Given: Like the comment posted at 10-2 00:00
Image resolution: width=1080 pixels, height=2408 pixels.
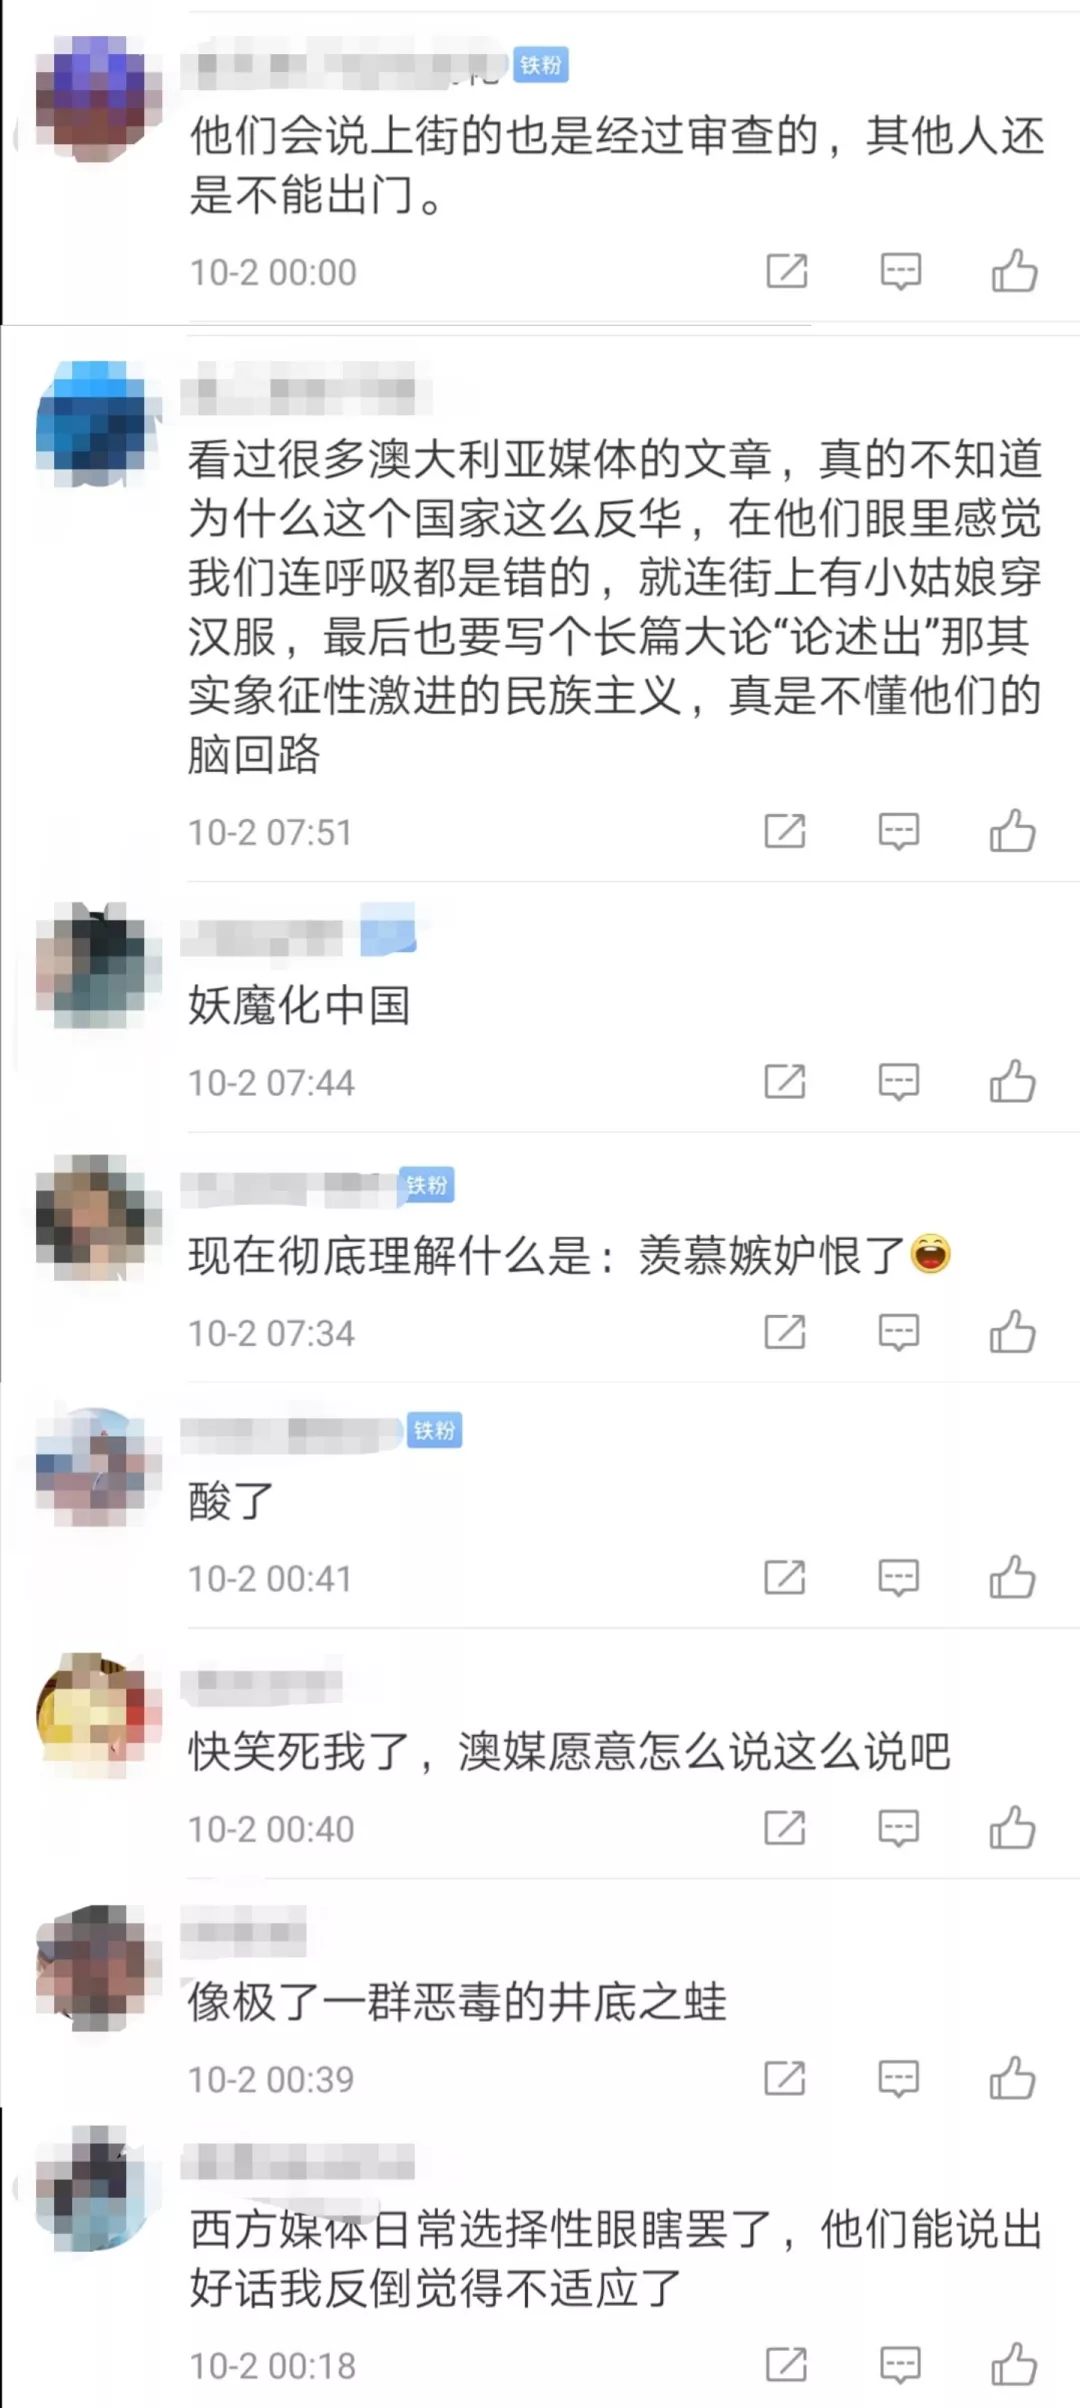Looking at the screenshot, I should [x=1014, y=271].
